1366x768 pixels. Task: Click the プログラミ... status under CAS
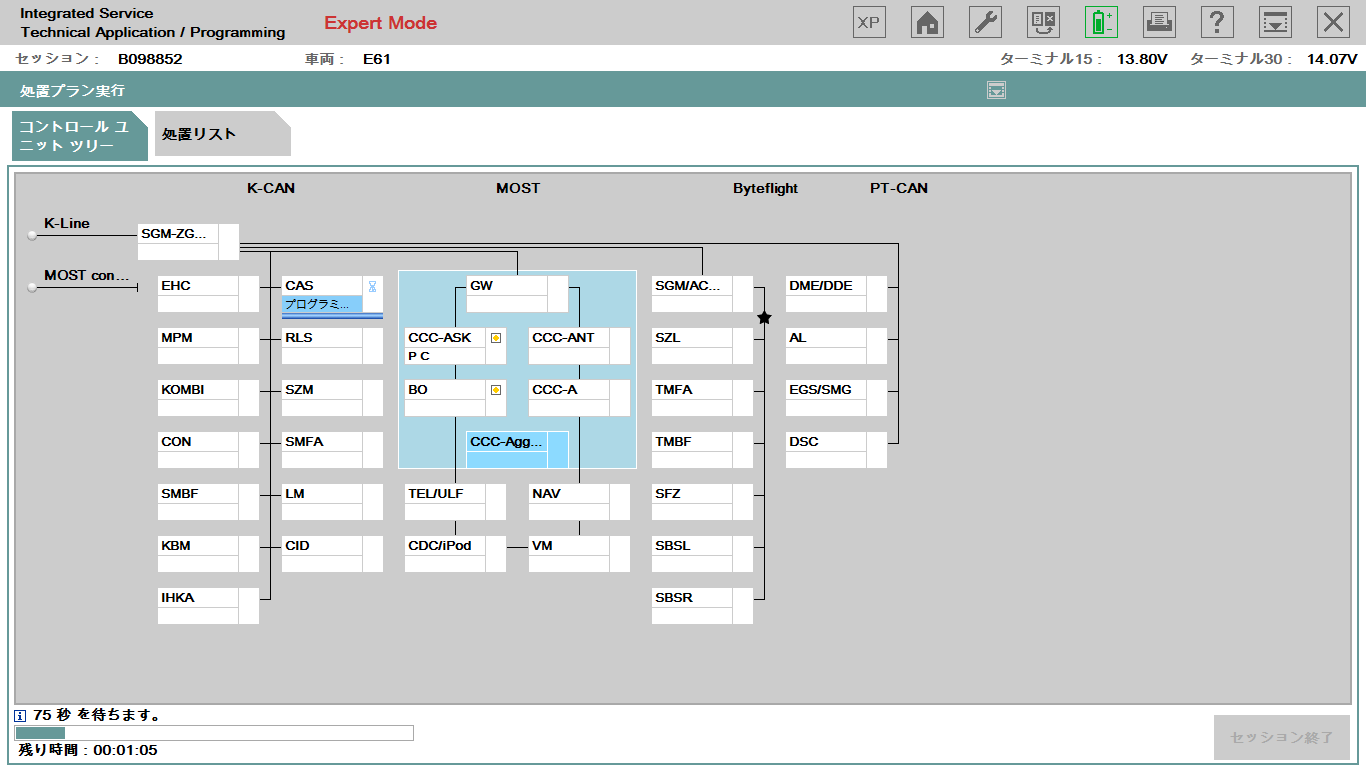pyautogui.click(x=322, y=304)
